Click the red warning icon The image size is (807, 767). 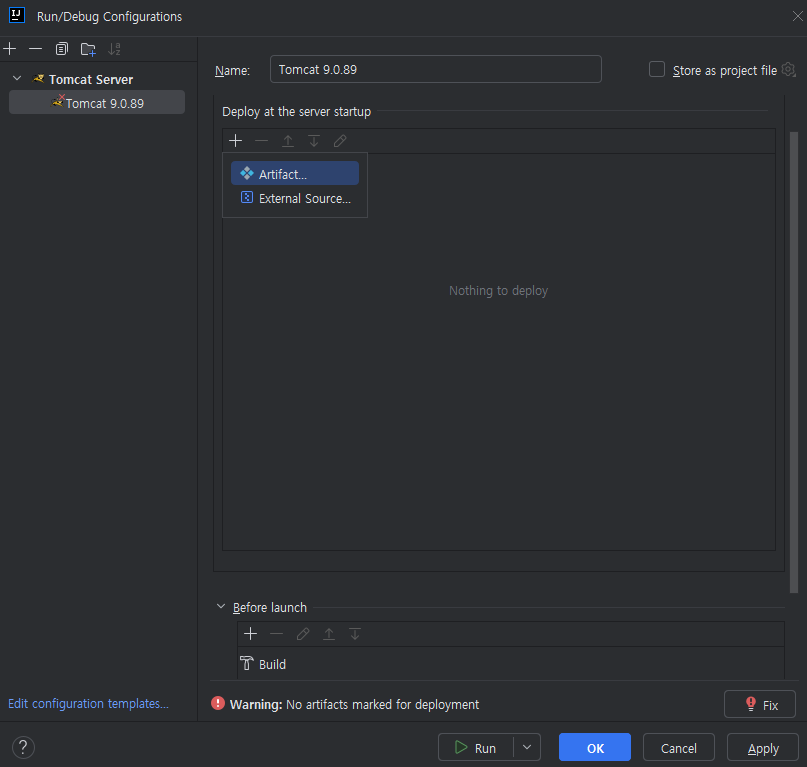[x=218, y=703]
